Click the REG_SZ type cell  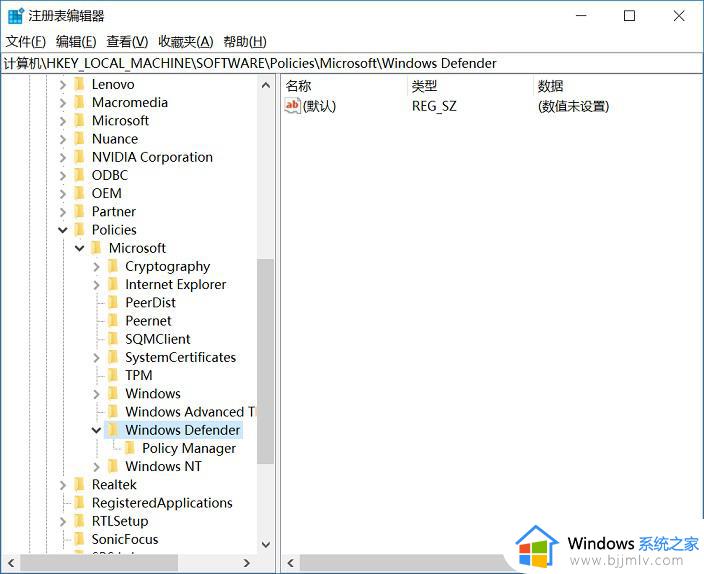[x=434, y=106]
